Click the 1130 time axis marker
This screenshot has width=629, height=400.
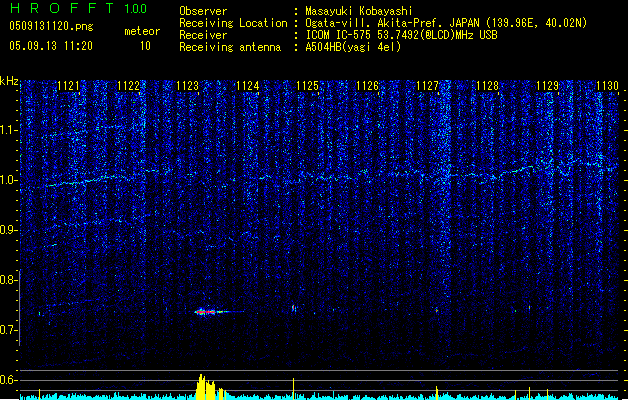607,86
